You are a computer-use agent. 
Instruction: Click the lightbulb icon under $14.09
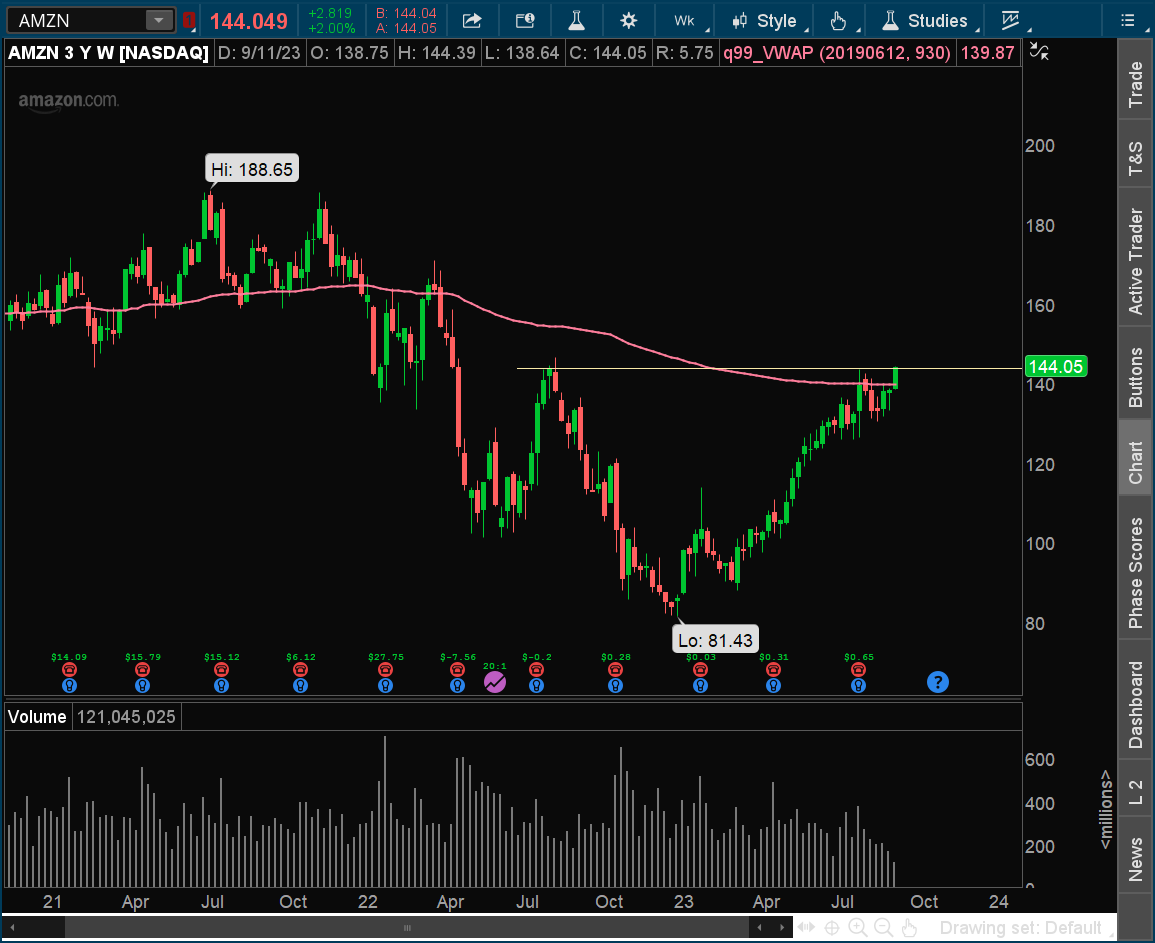click(69, 686)
